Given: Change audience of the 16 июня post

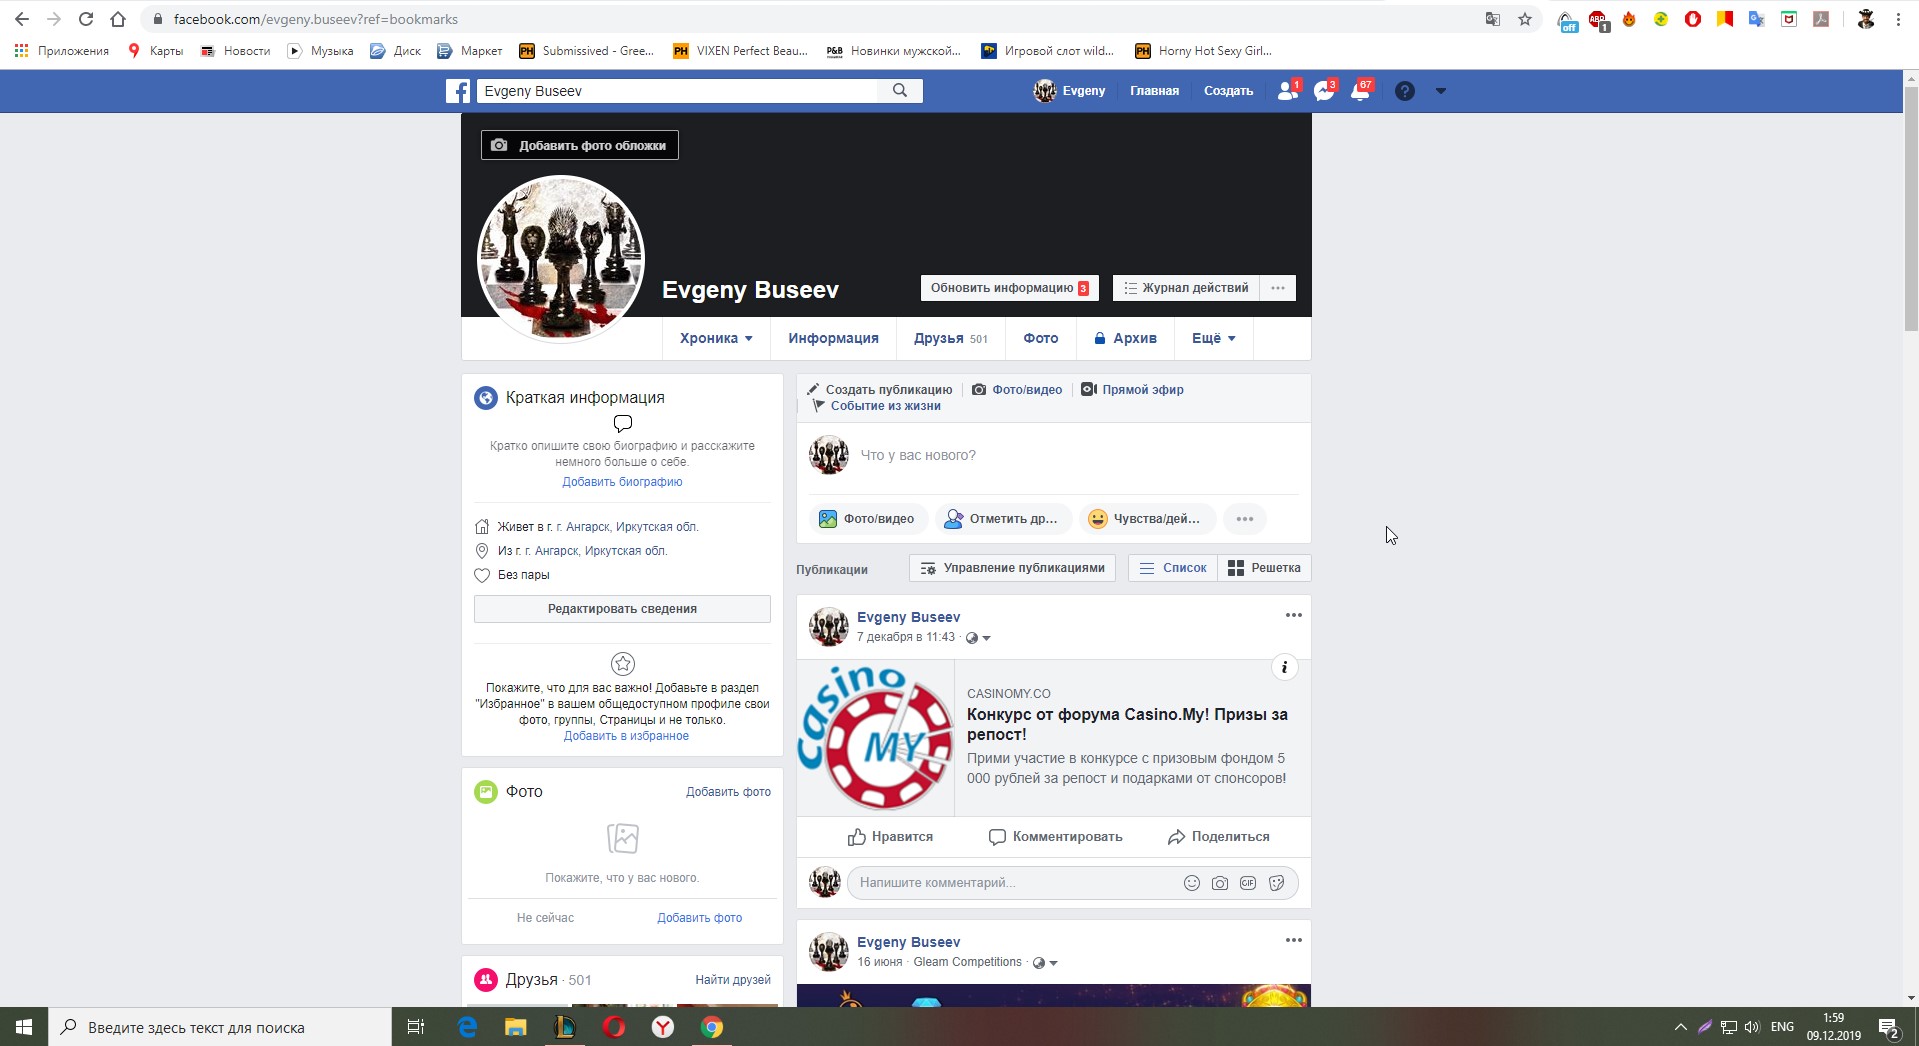Looking at the screenshot, I should point(1045,963).
